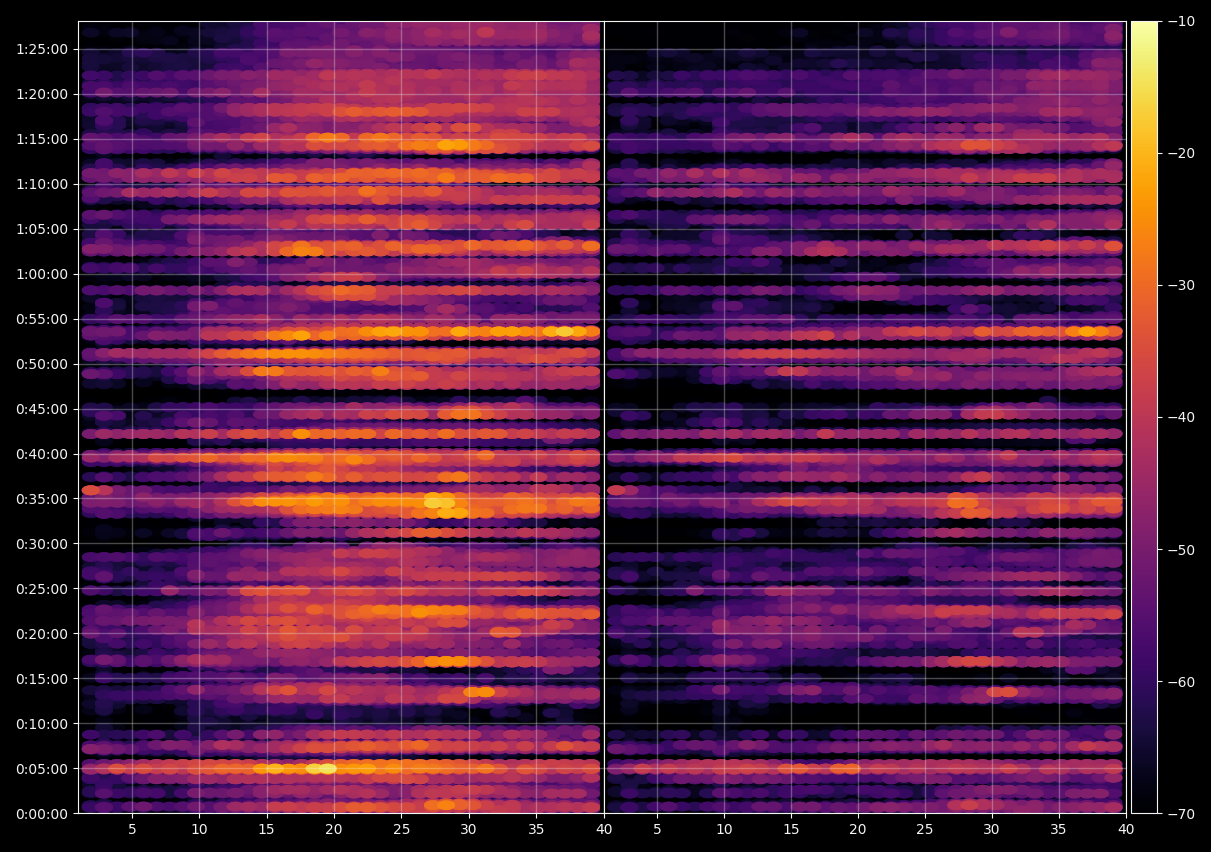Click the 0:40:00 y-axis time label
This screenshot has height=852, width=1211.
tap(42, 454)
